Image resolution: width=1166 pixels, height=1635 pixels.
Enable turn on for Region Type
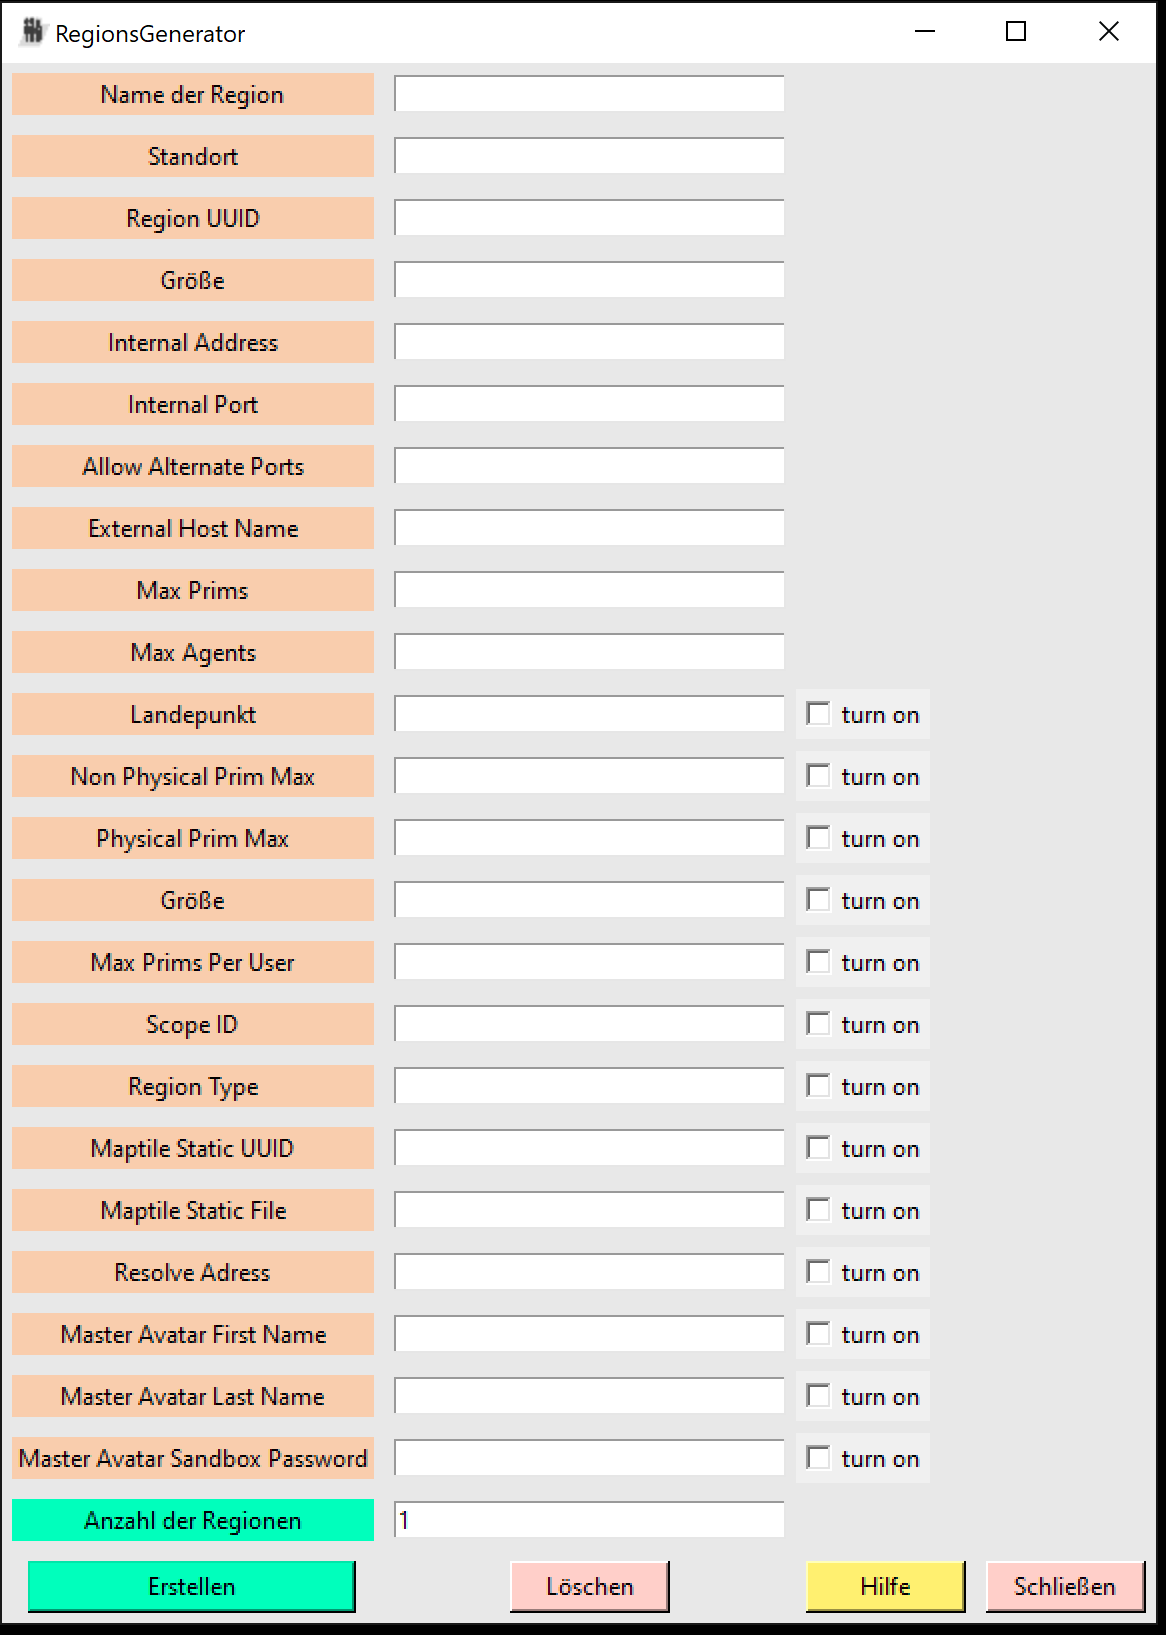[x=819, y=1086]
